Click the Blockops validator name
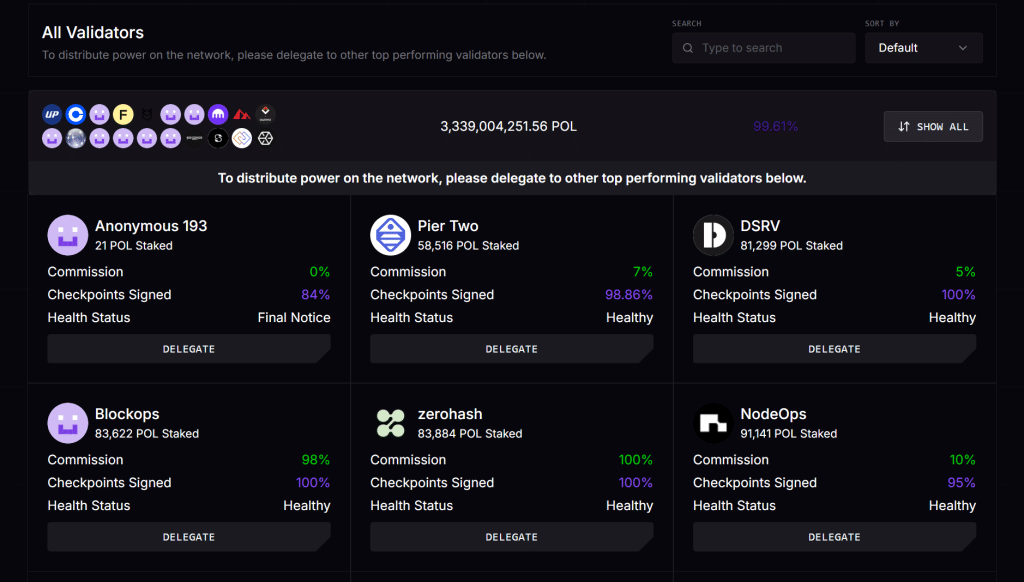 pyautogui.click(x=127, y=414)
